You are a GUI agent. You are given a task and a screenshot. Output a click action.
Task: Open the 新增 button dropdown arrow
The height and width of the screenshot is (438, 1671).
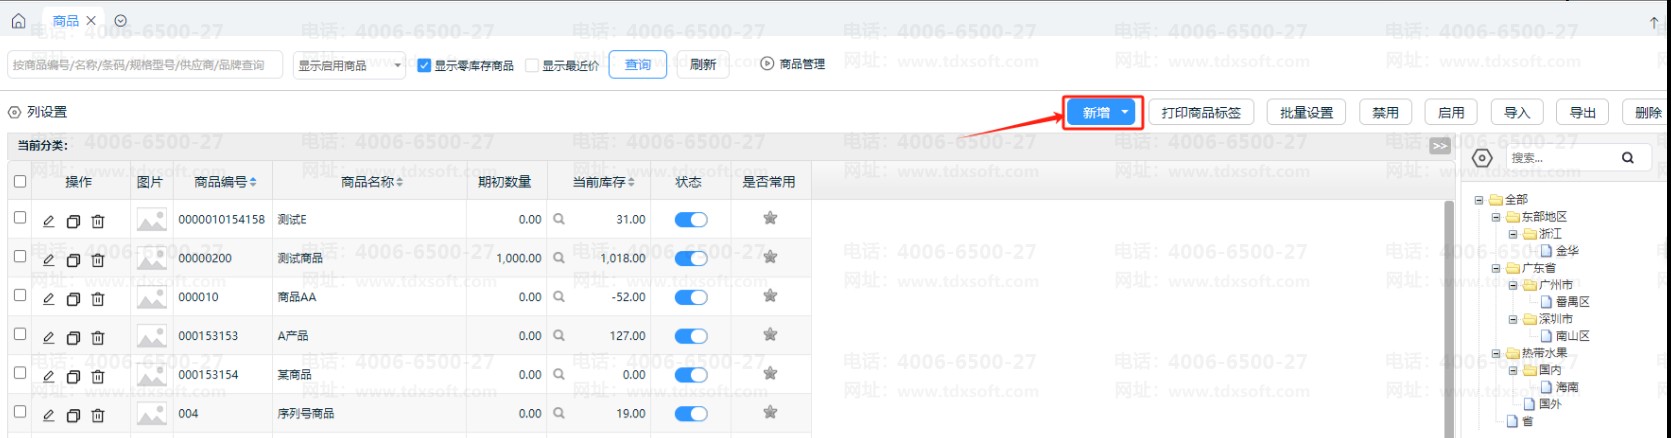tap(1125, 112)
